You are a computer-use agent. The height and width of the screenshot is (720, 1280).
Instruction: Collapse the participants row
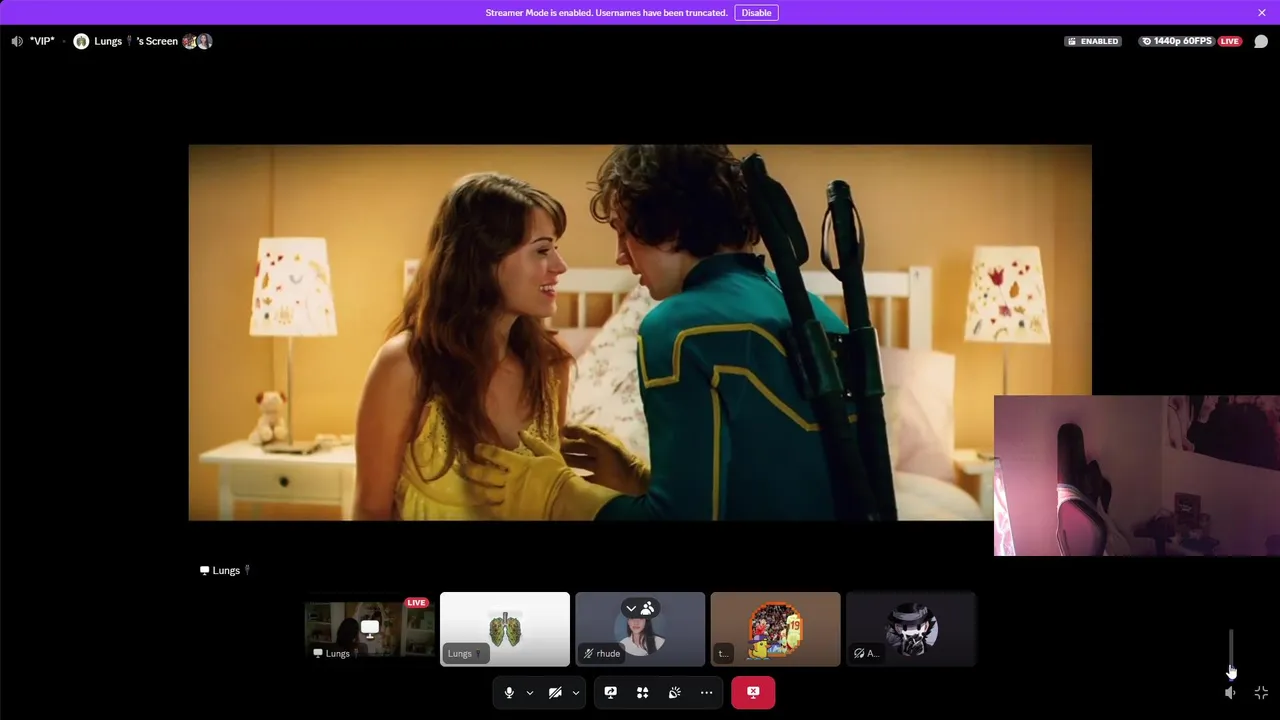point(630,608)
